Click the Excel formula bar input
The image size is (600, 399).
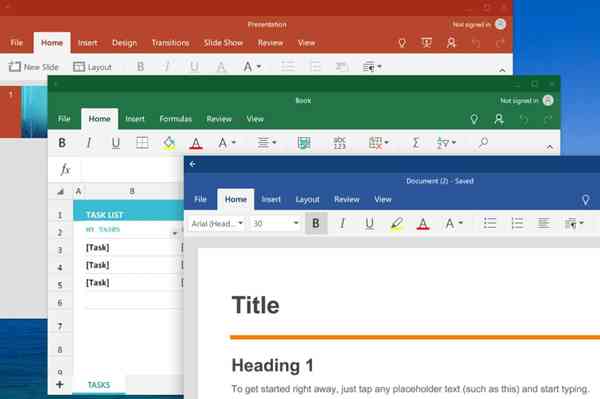[x=130, y=169]
